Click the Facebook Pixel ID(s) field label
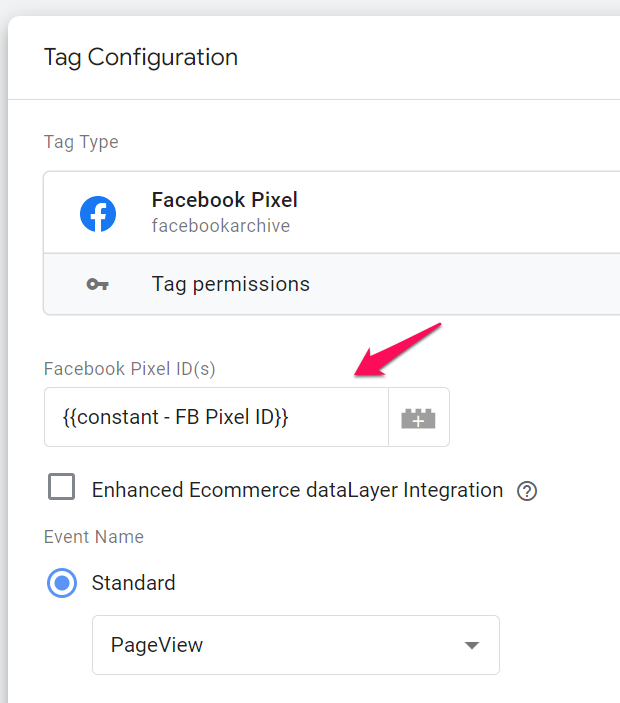The image size is (620, 703). point(129,369)
